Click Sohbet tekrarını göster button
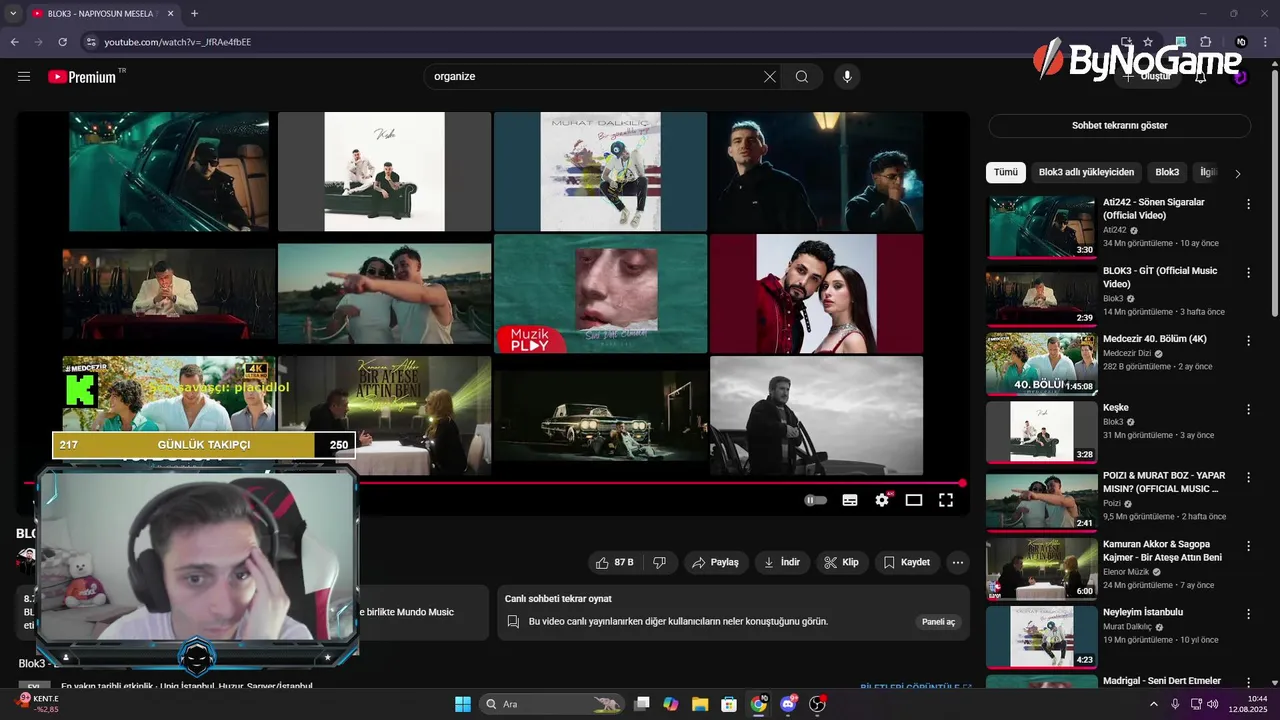The height and width of the screenshot is (720, 1280). coord(1119,126)
